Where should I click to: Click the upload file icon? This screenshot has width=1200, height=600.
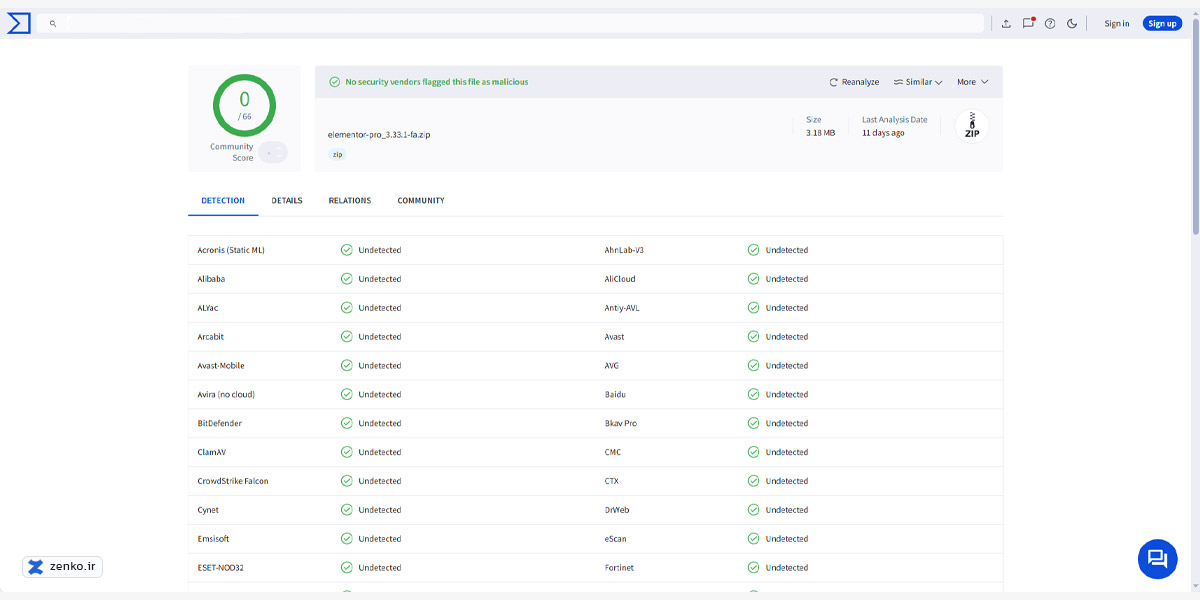(1006, 24)
